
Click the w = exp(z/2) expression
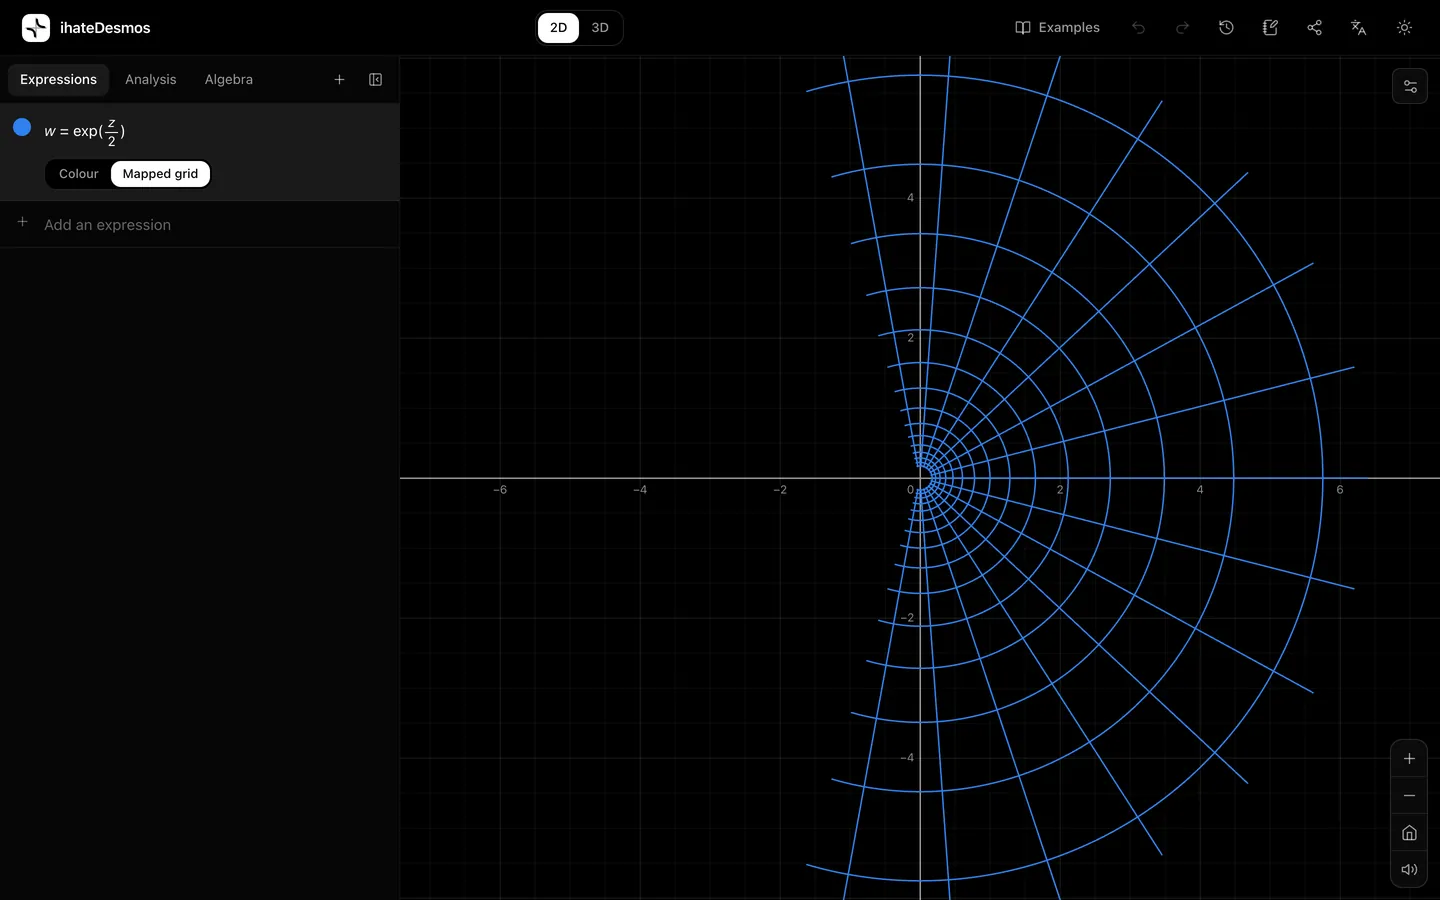click(84, 131)
